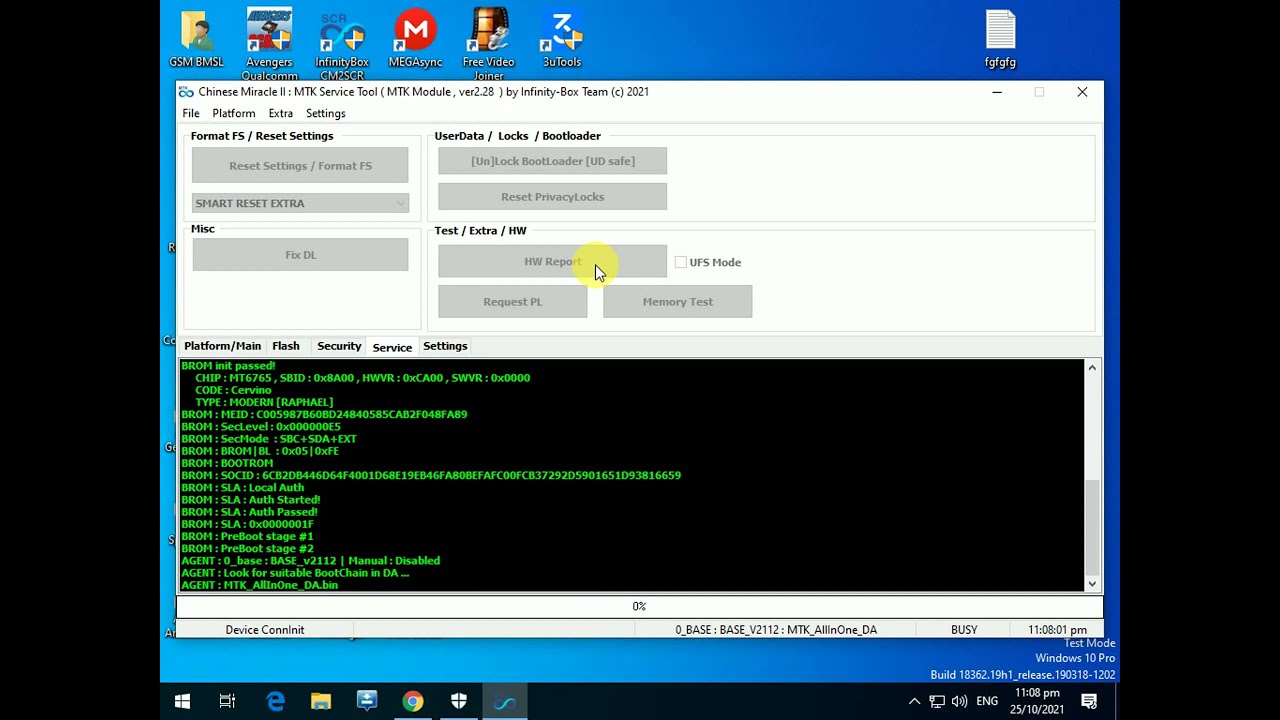Click log line BROM : BOOTROM

tap(227, 463)
